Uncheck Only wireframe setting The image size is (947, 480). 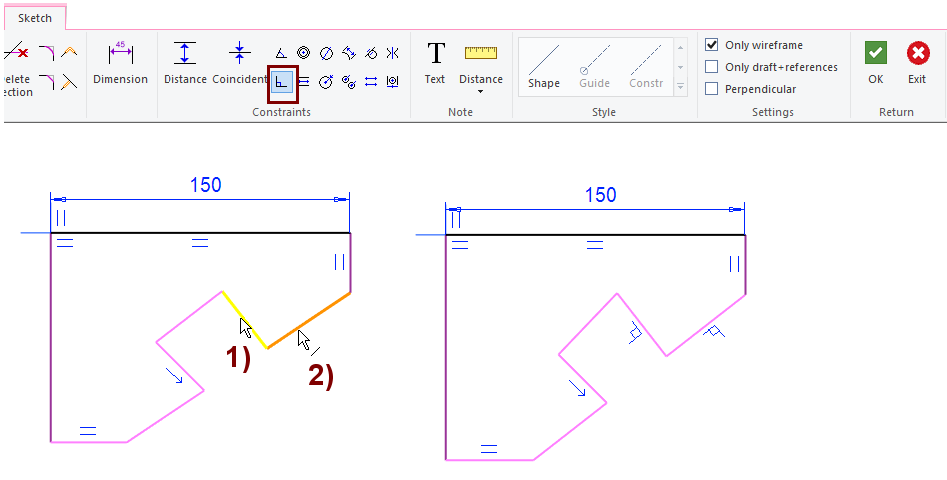[712, 45]
